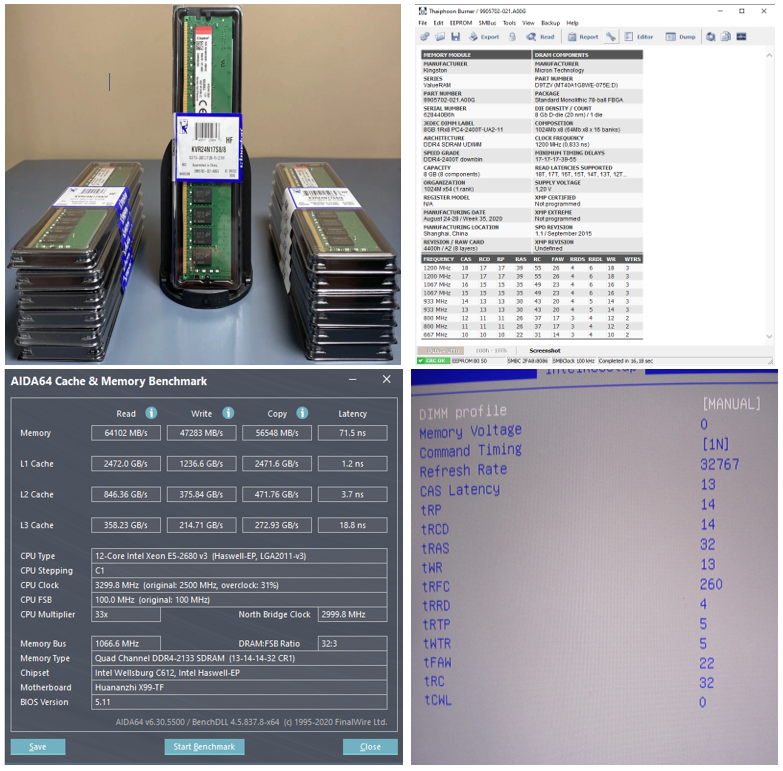This screenshot has height=771, width=783.
Task: Click the Write info icon in AIDA64
Action: coord(228,413)
